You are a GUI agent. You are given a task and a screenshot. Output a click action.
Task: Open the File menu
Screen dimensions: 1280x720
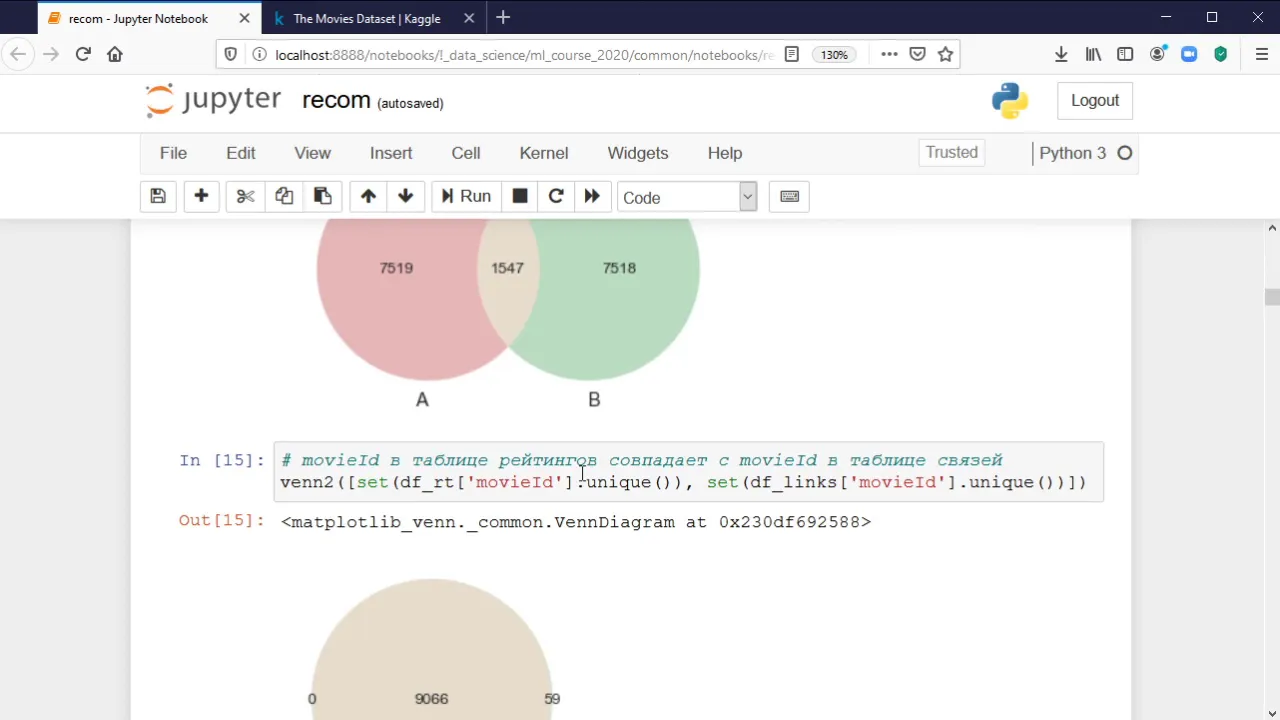(x=173, y=153)
